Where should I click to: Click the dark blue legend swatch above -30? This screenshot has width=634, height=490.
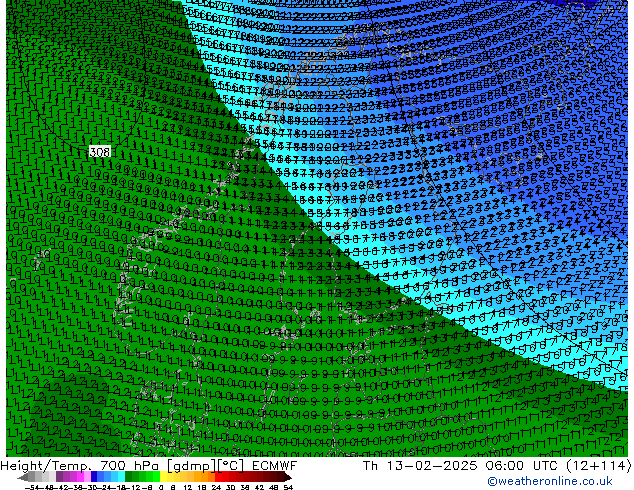tap(94, 477)
